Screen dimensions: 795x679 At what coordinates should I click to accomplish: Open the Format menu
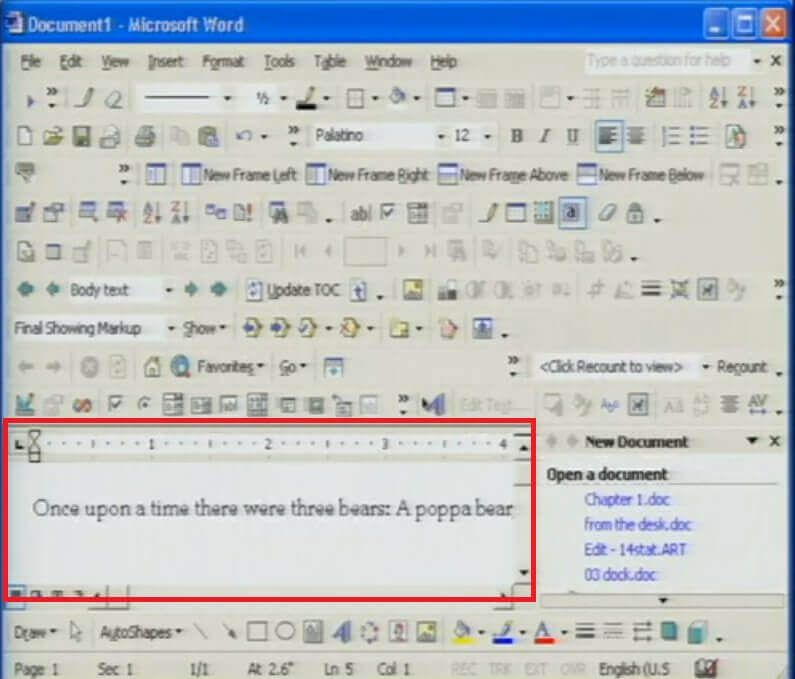click(x=223, y=62)
